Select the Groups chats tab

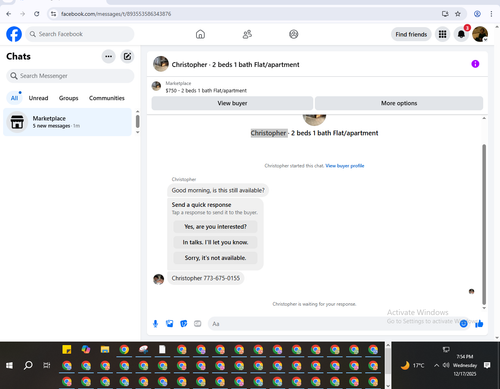[68, 98]
